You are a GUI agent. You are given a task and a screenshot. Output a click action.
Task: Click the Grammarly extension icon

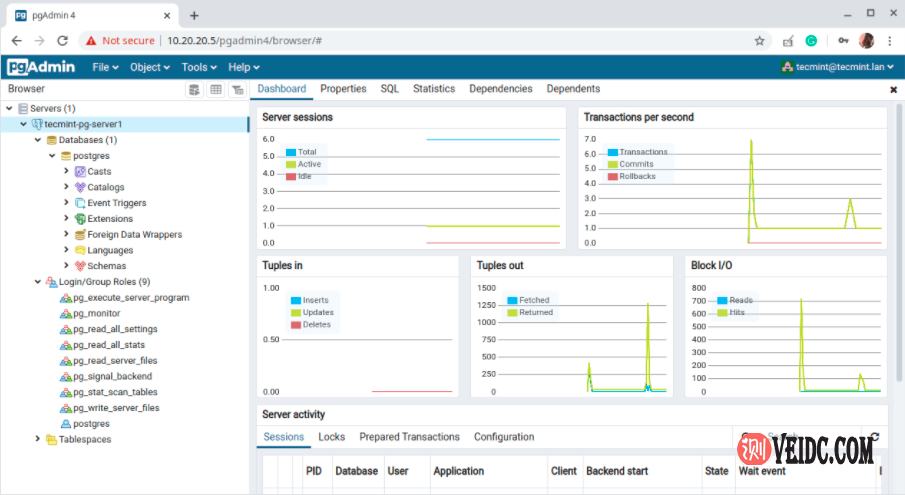tap(812, 41)
